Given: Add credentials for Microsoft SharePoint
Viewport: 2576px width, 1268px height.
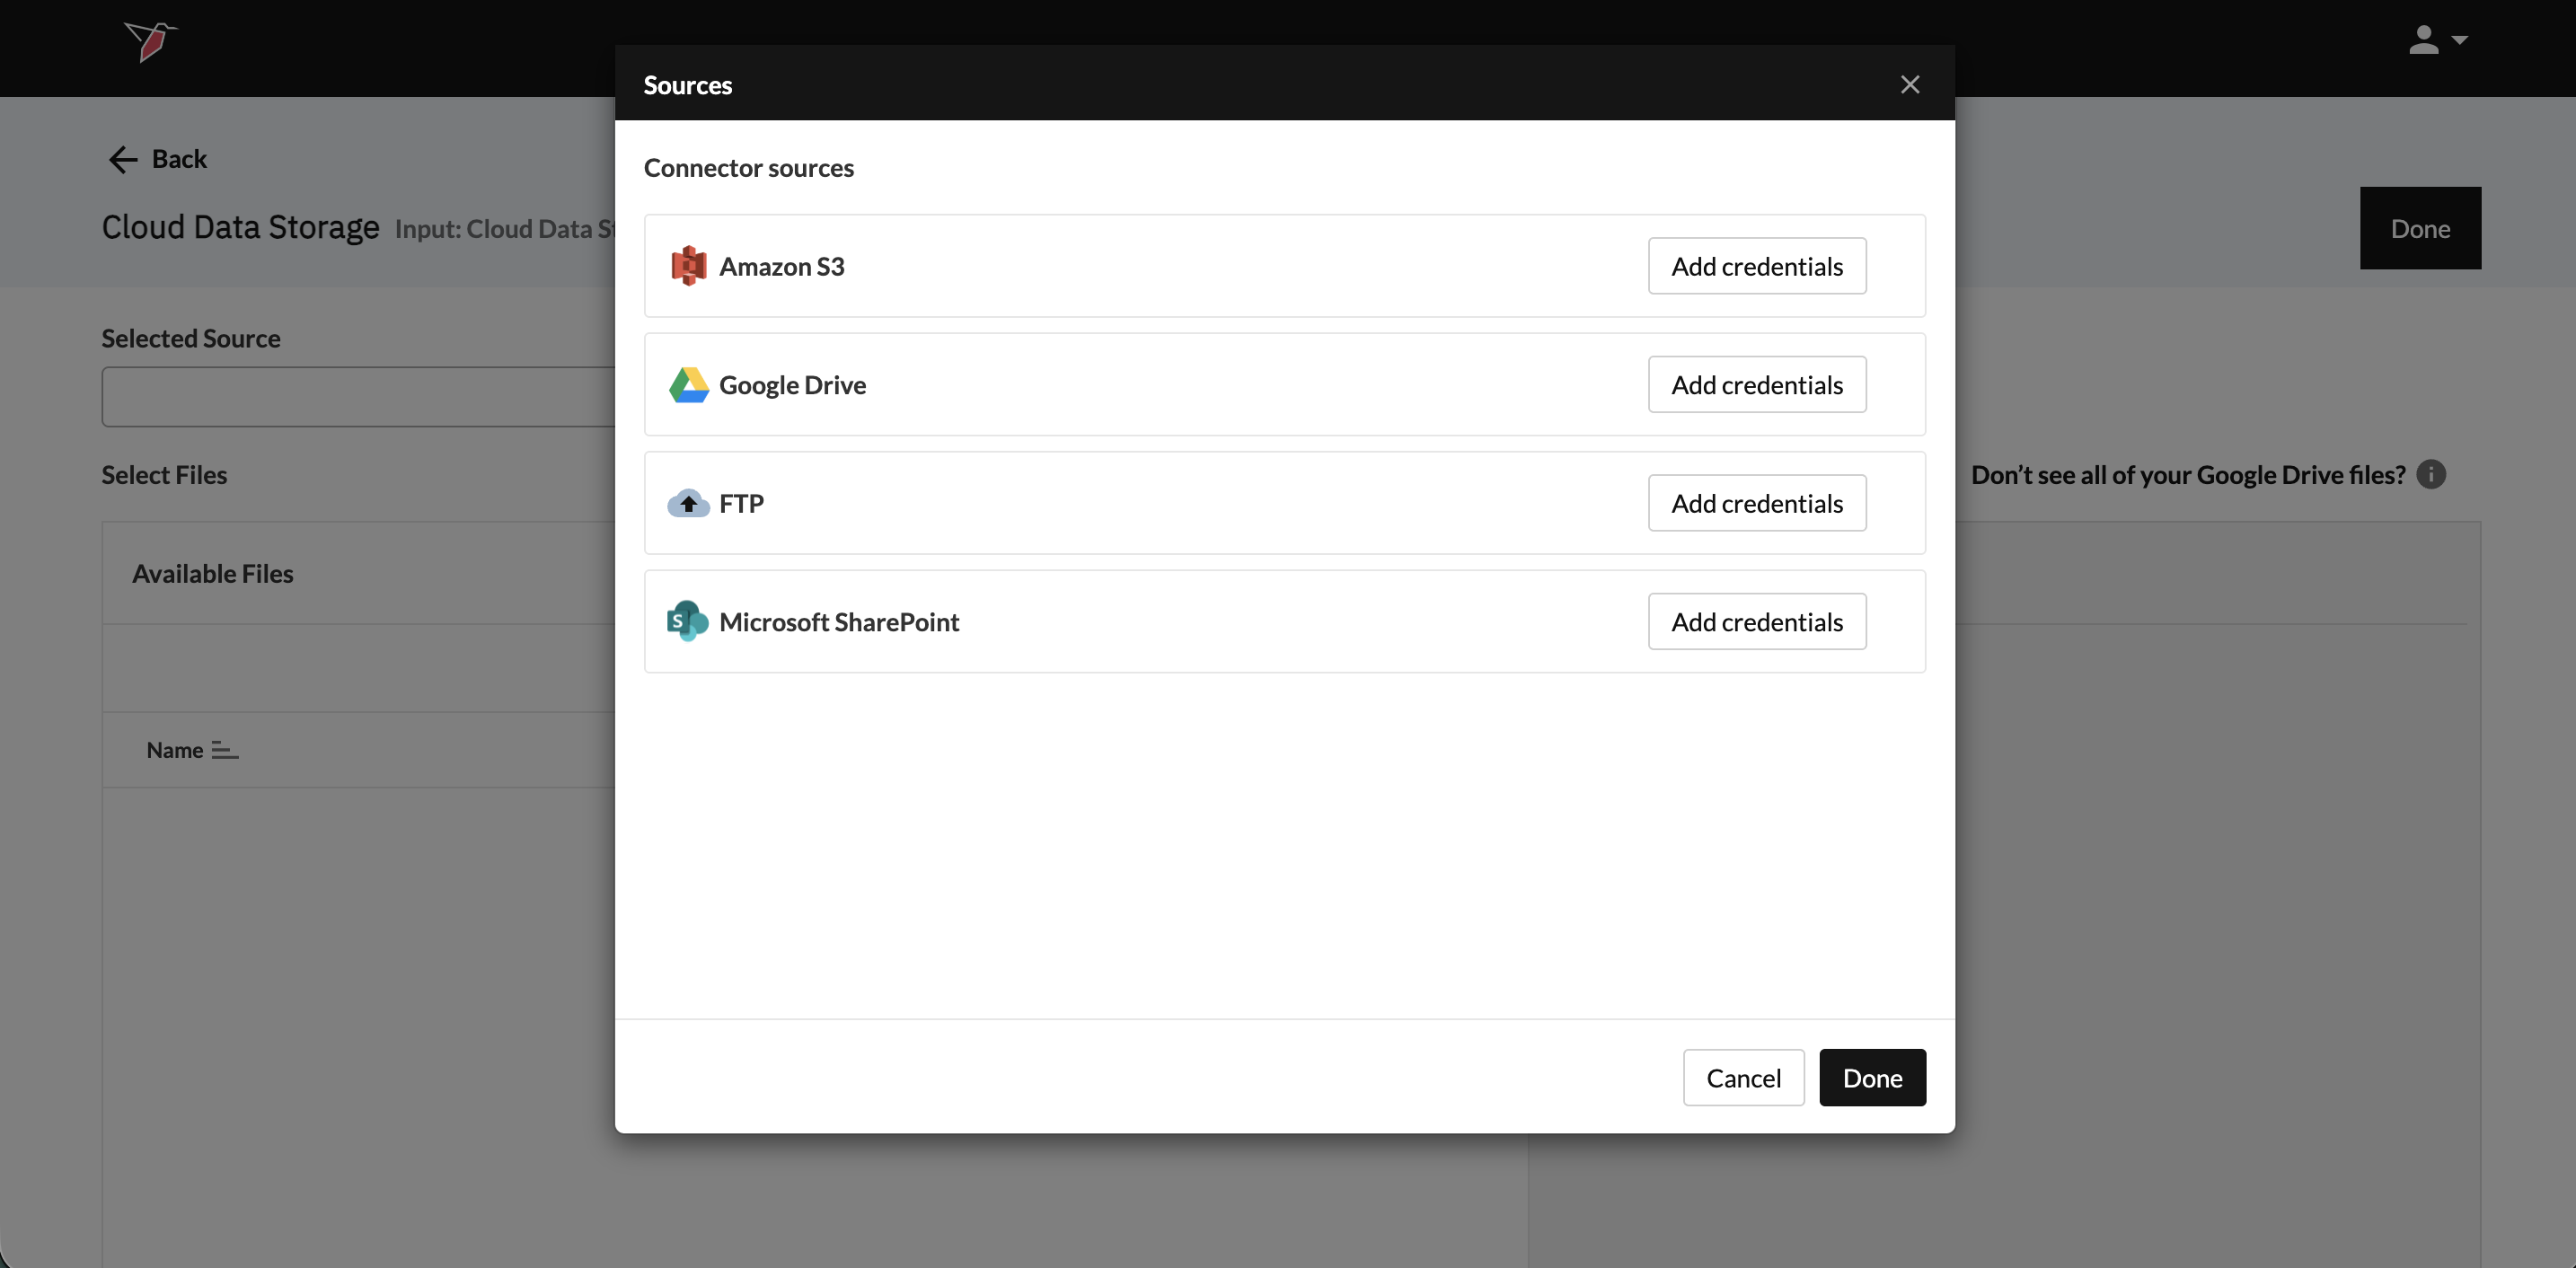Looking at the screenshot, I should click(x=1756, y=621).
